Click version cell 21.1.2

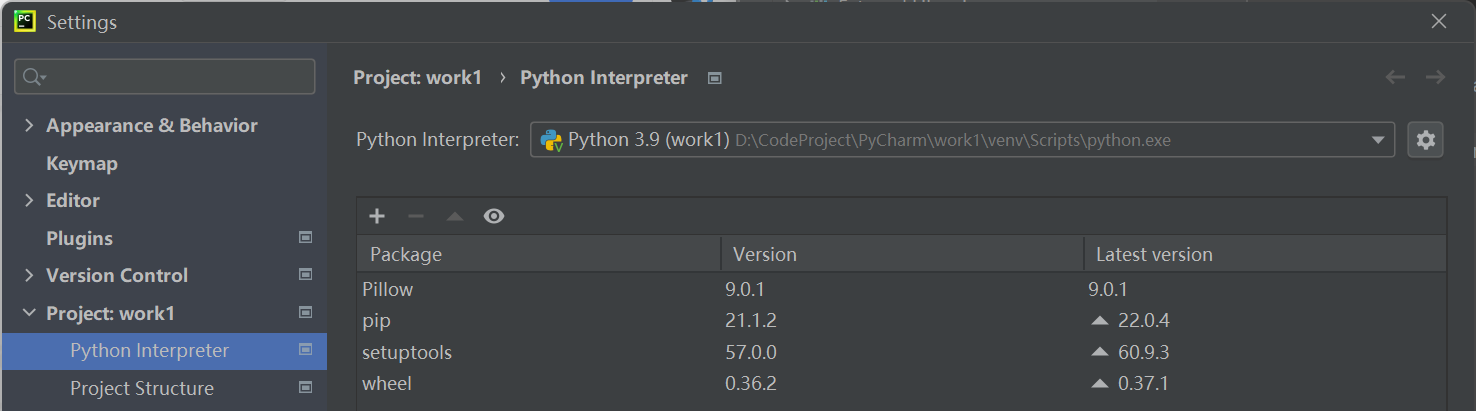coord(751,321)
